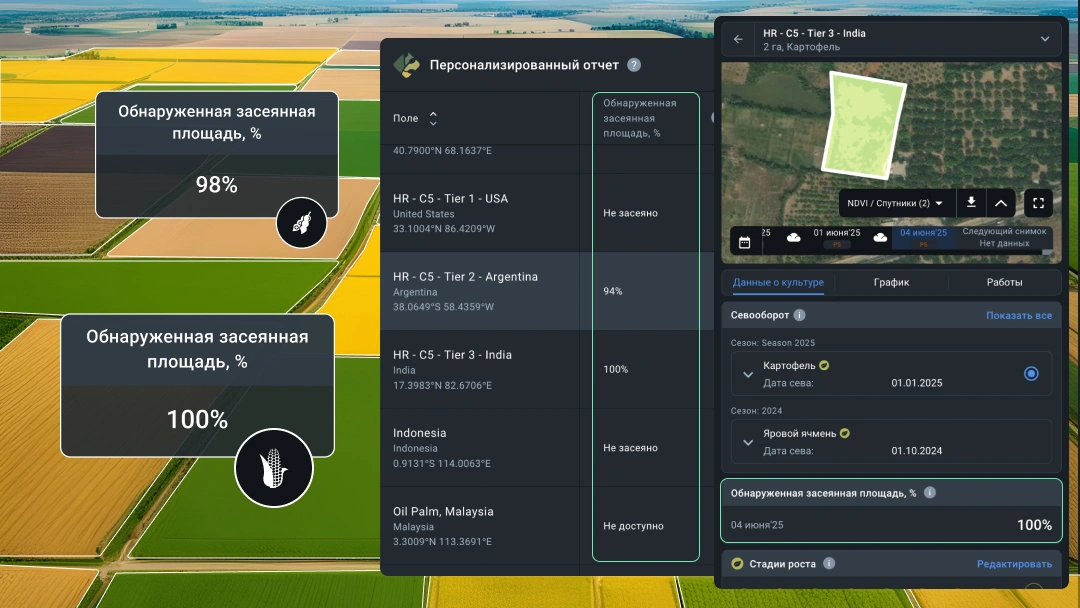Click Редактировать link for growth stages
Screen dimensions: 1080x608
tap(1014, 564)
